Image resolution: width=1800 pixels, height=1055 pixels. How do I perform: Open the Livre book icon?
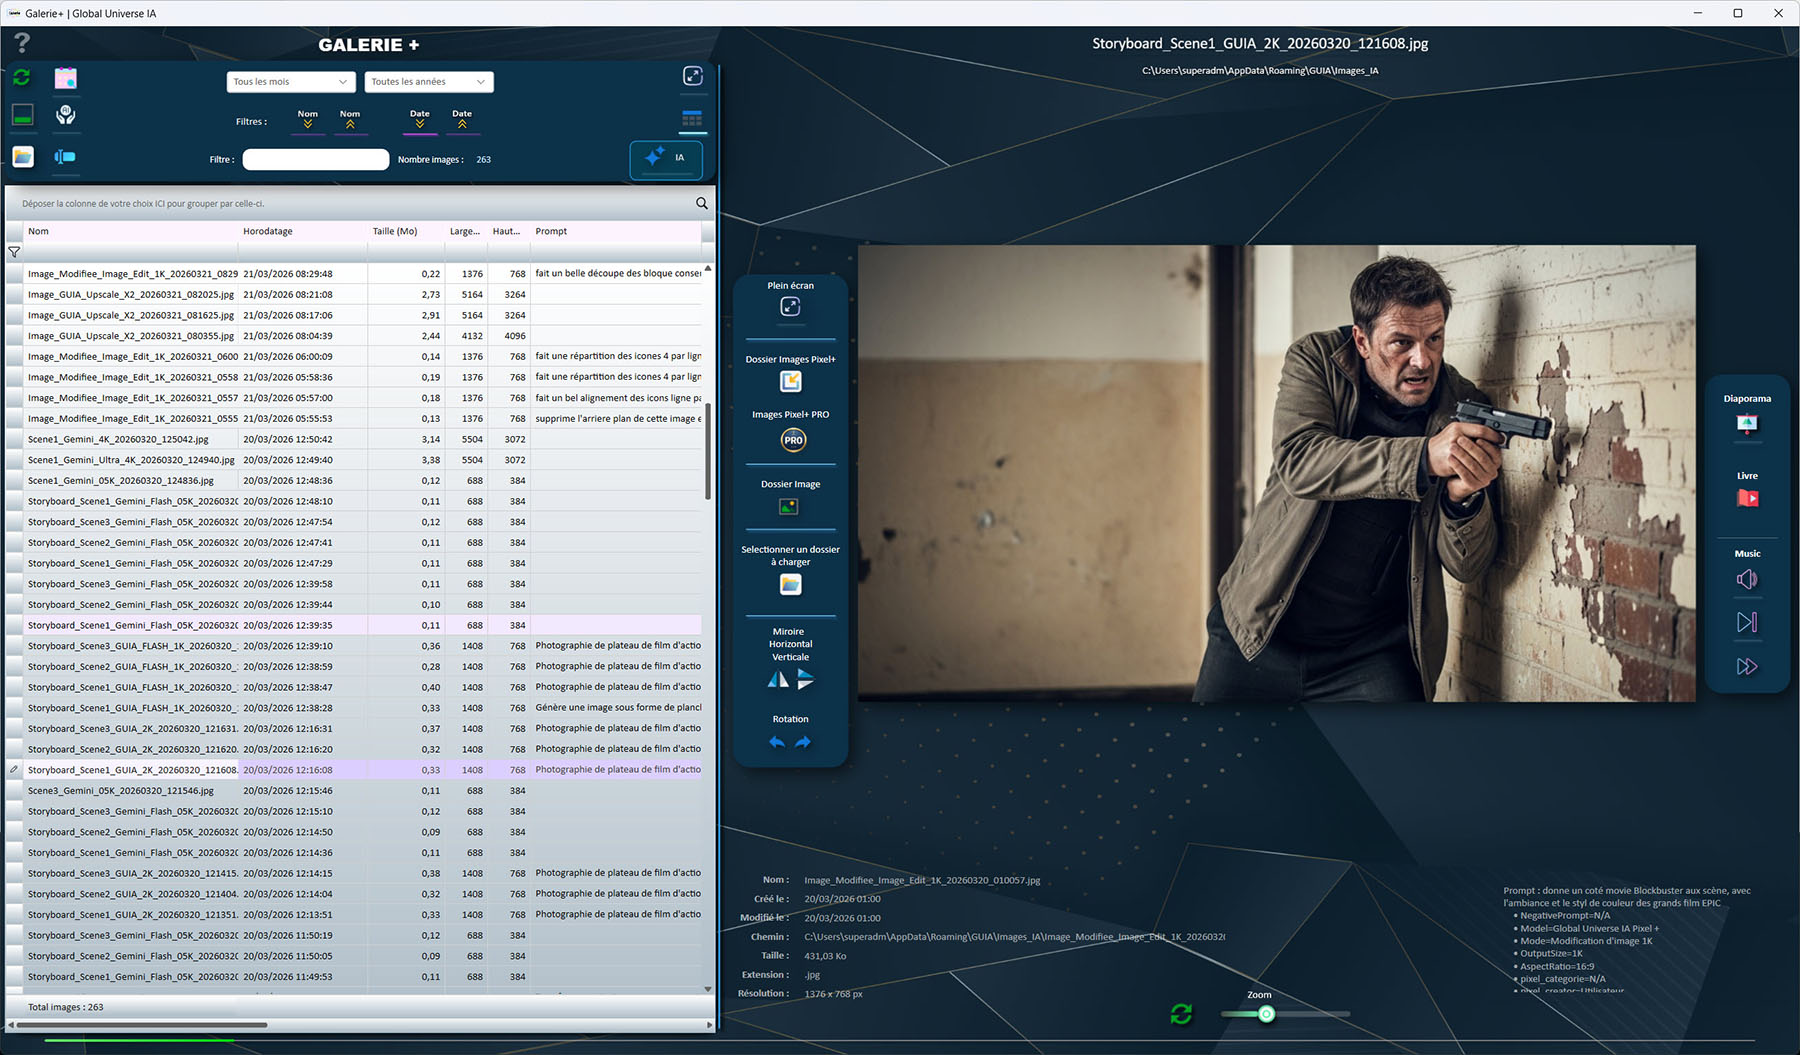[1747, 498]
